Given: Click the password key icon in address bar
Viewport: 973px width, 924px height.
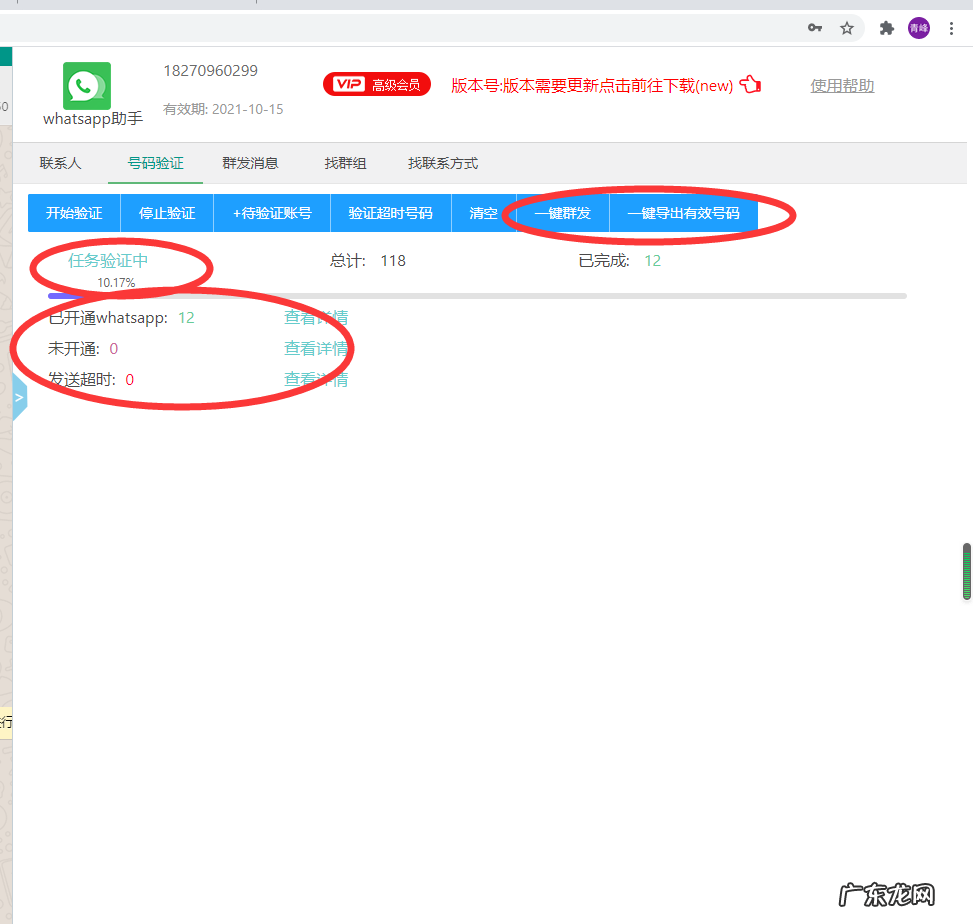Looking at the screenshot, I should click(x=815, y=28).
